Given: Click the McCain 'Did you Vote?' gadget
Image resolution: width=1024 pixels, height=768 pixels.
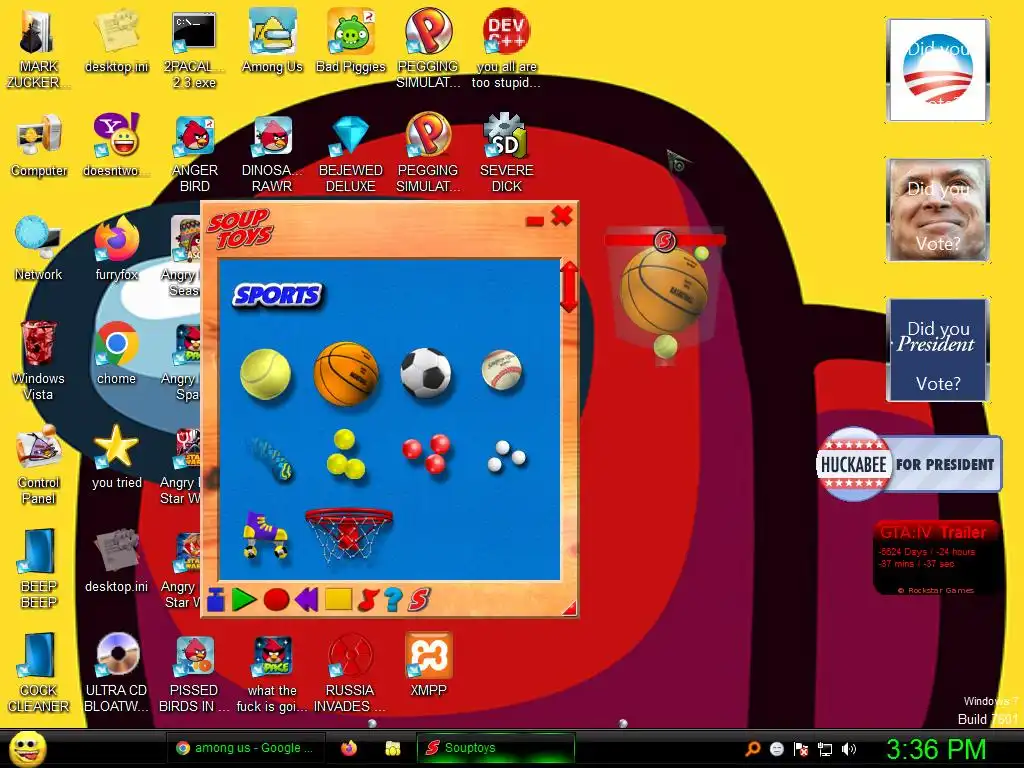Looking at the screenshot, I should point(938,210).
